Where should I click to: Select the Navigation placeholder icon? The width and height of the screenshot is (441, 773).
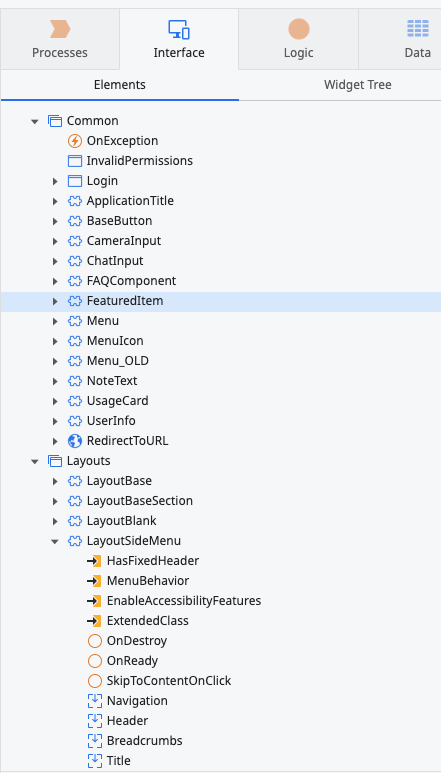pos(95,701)
